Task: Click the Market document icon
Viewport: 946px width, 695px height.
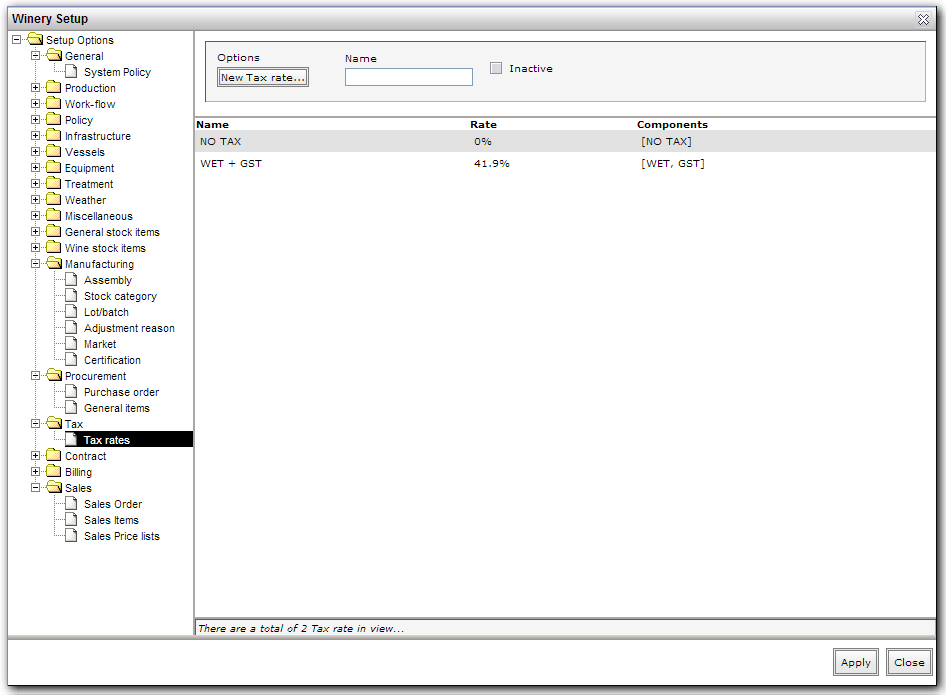Action: click(x=71, y=343)
